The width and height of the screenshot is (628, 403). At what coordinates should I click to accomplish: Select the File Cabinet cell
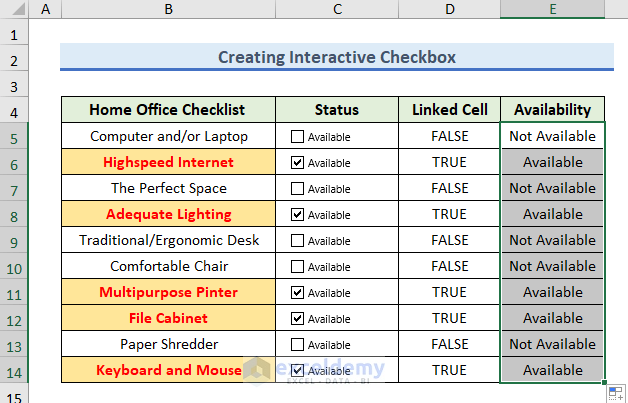pyautogui.click(x=168, y=319)
